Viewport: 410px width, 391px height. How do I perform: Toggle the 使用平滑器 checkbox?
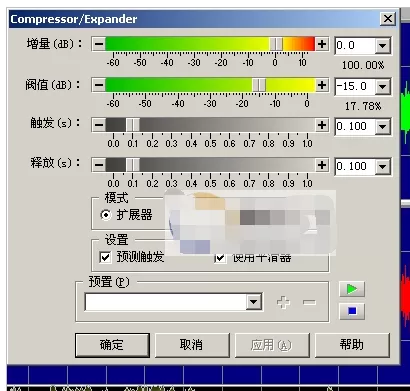point(220,257)
